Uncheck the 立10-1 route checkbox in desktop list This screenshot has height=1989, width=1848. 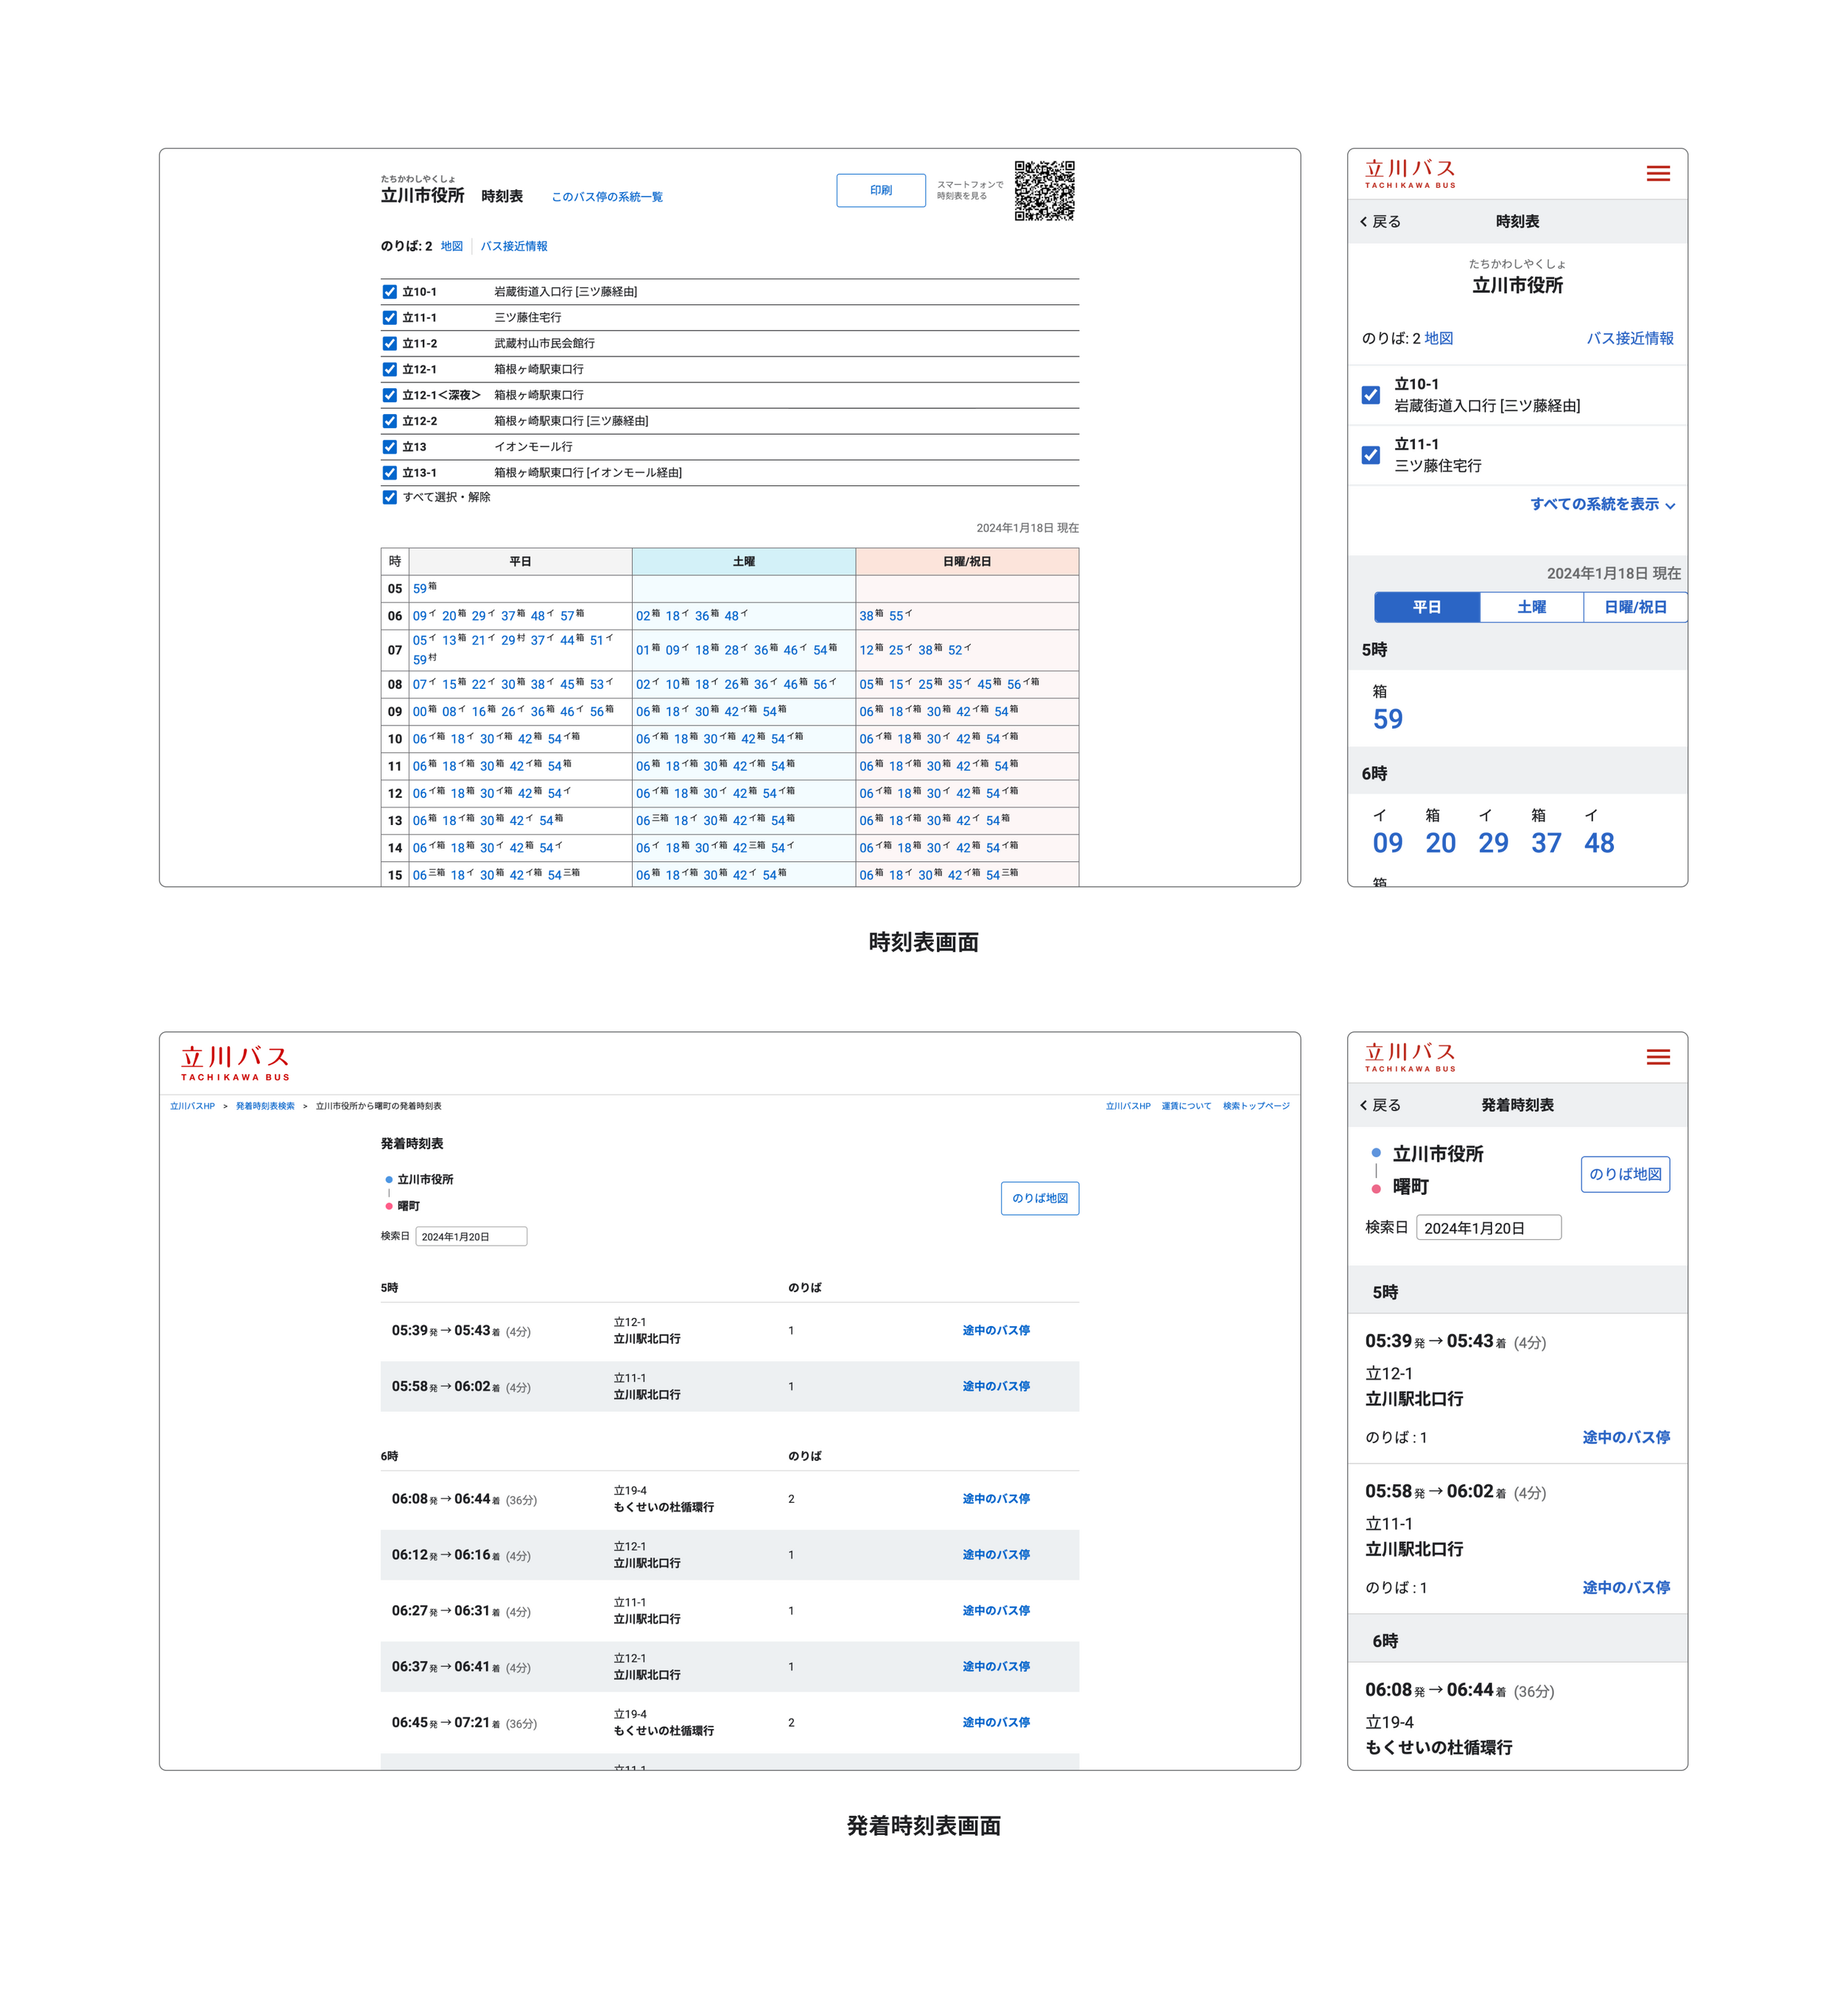tap(390, 292)
